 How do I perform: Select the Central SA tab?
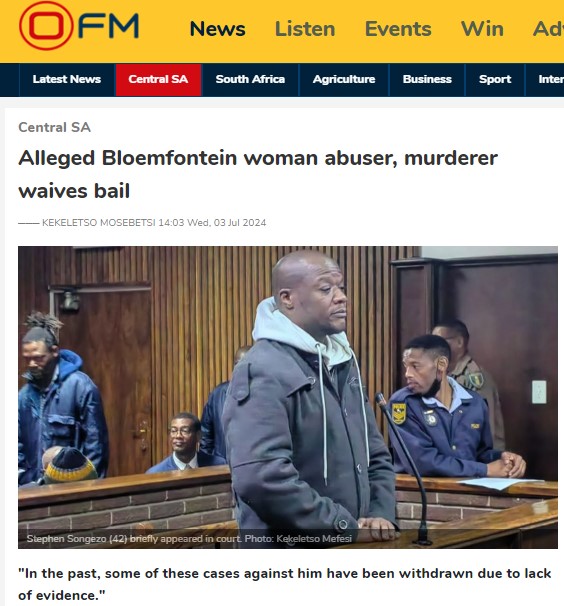coord(158,80)
